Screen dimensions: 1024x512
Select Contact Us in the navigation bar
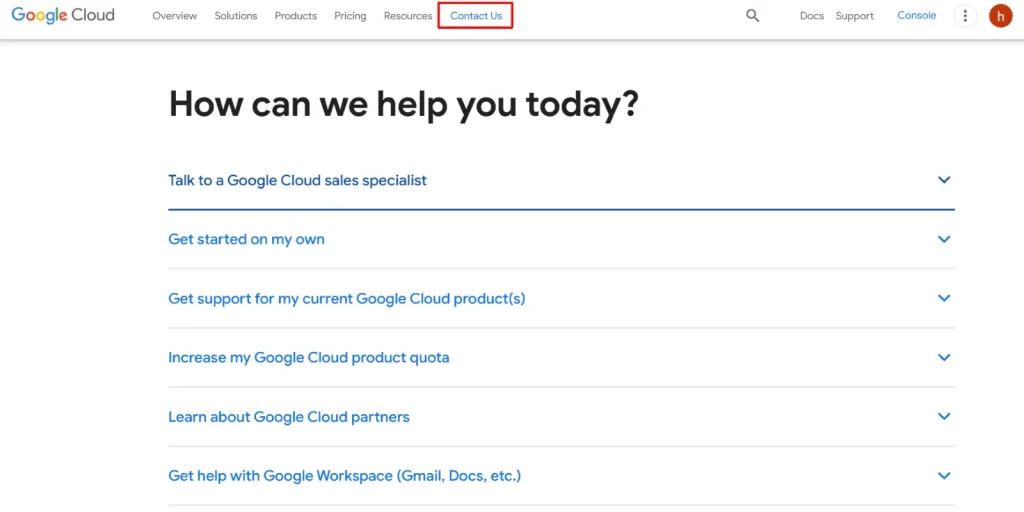[476, 16]
